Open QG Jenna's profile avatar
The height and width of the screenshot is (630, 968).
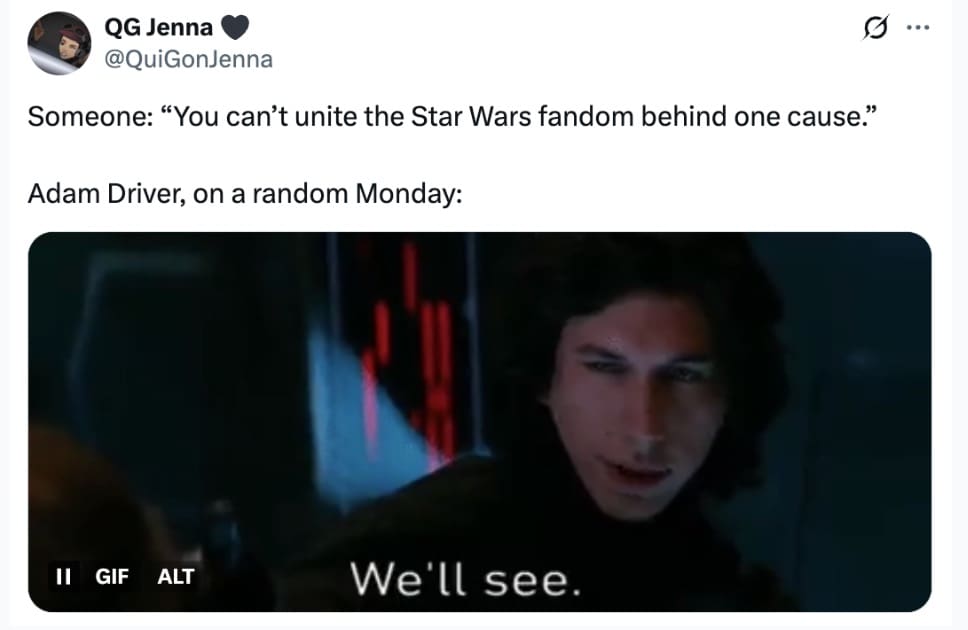pos(59,43)
